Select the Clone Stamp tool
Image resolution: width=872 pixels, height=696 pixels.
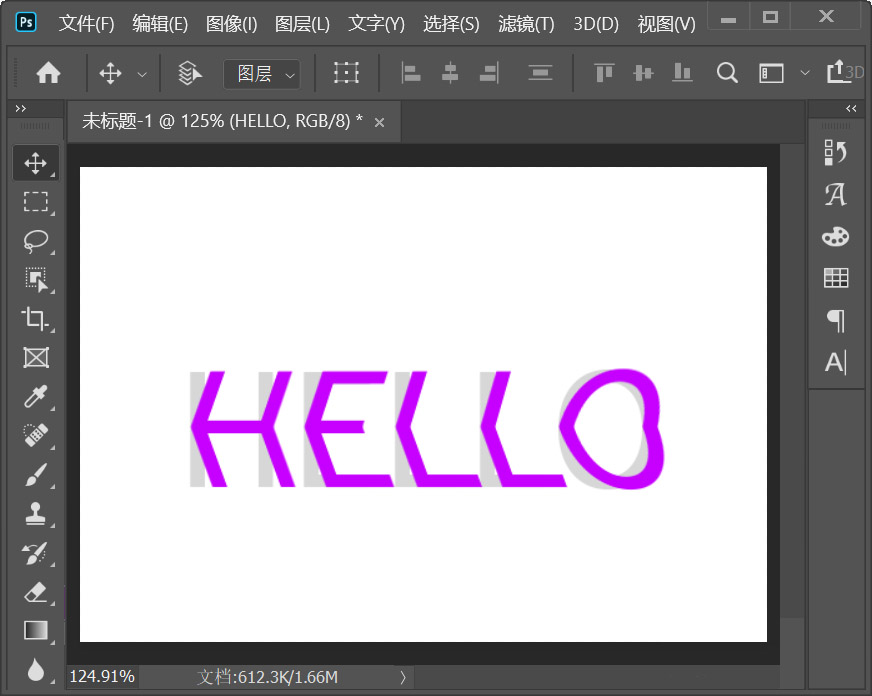[x=35, y=514]
